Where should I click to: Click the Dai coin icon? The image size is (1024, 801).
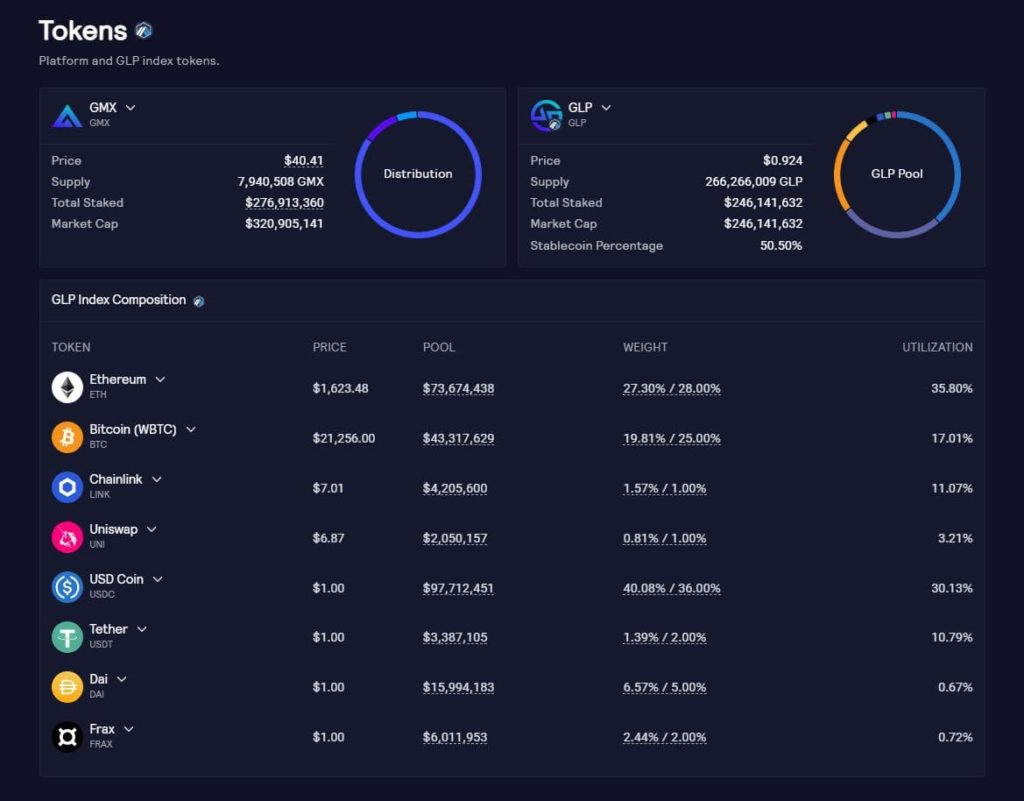click(x=67, y=687)
